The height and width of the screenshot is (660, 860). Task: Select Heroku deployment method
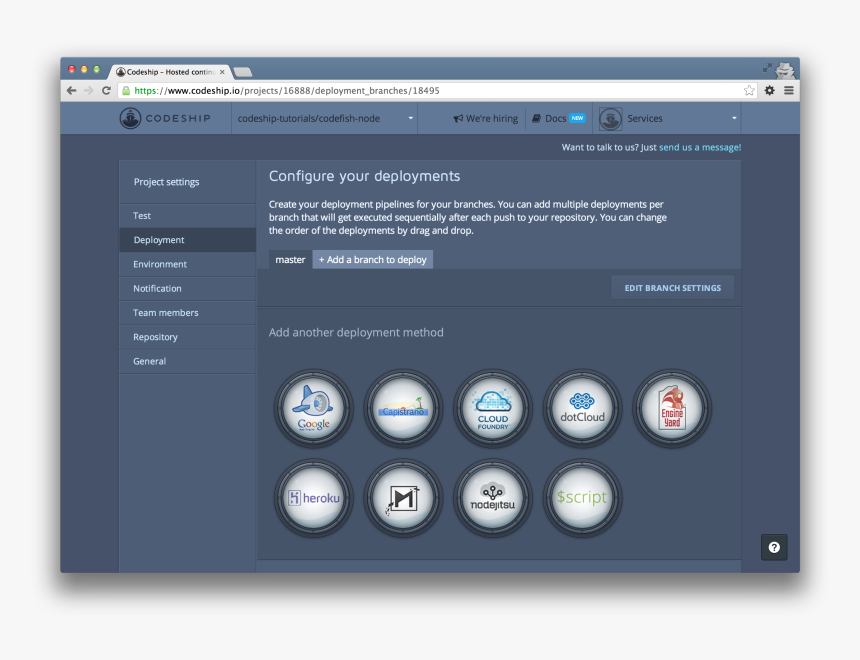click(314, 498)
